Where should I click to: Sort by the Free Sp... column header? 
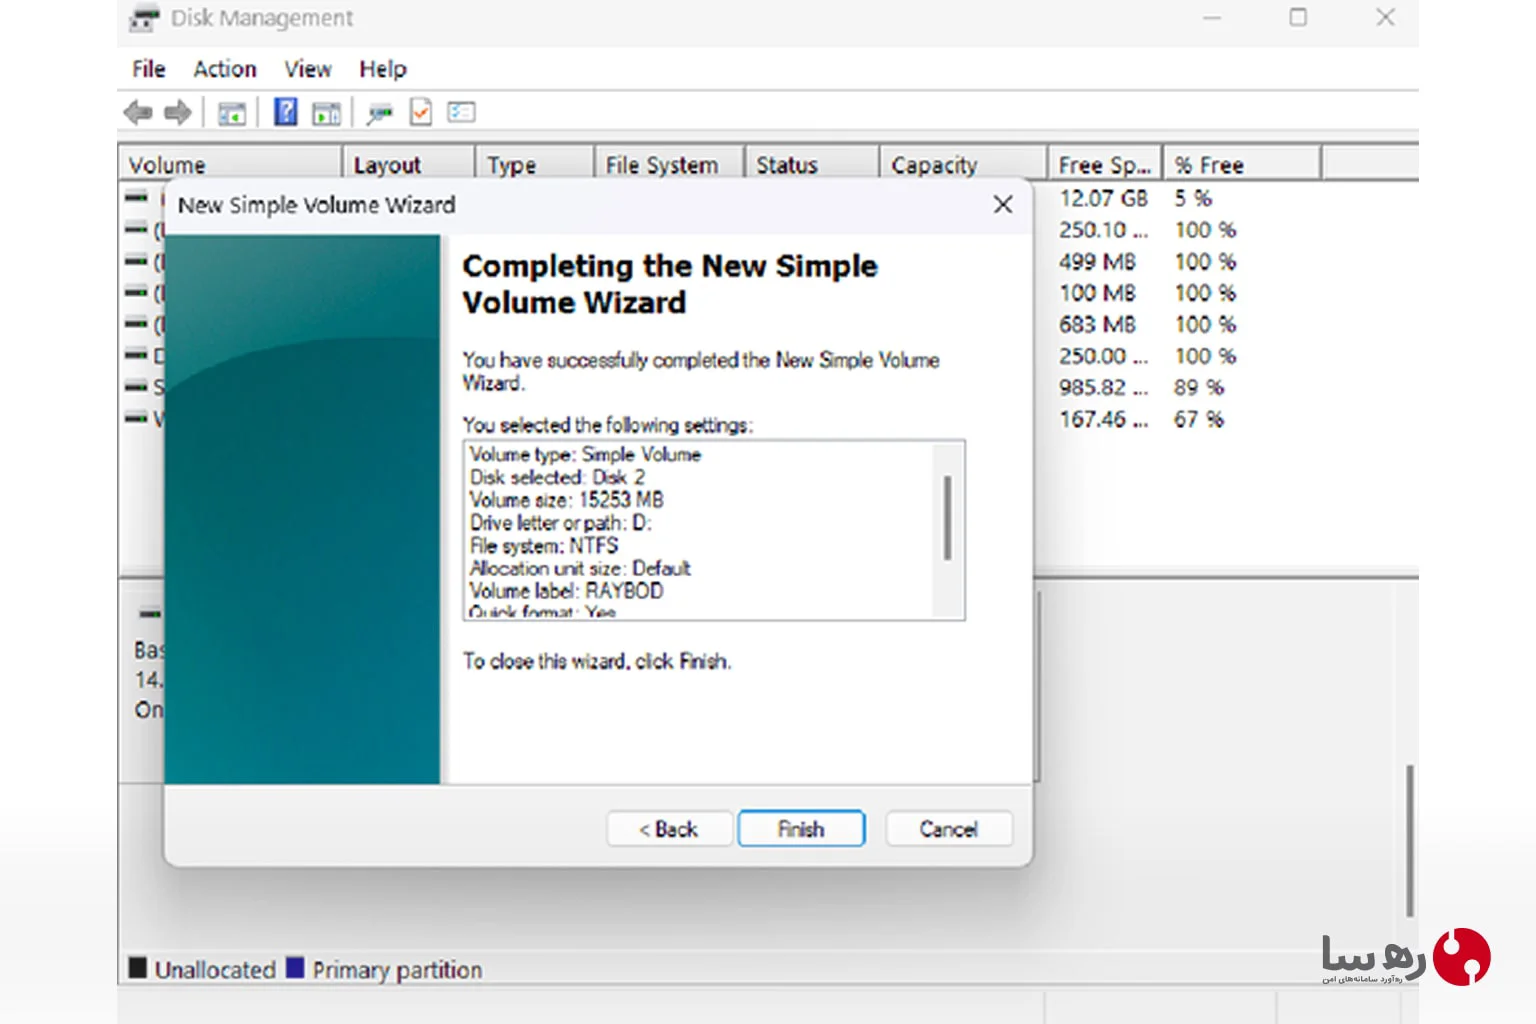tap(1104, 165)
